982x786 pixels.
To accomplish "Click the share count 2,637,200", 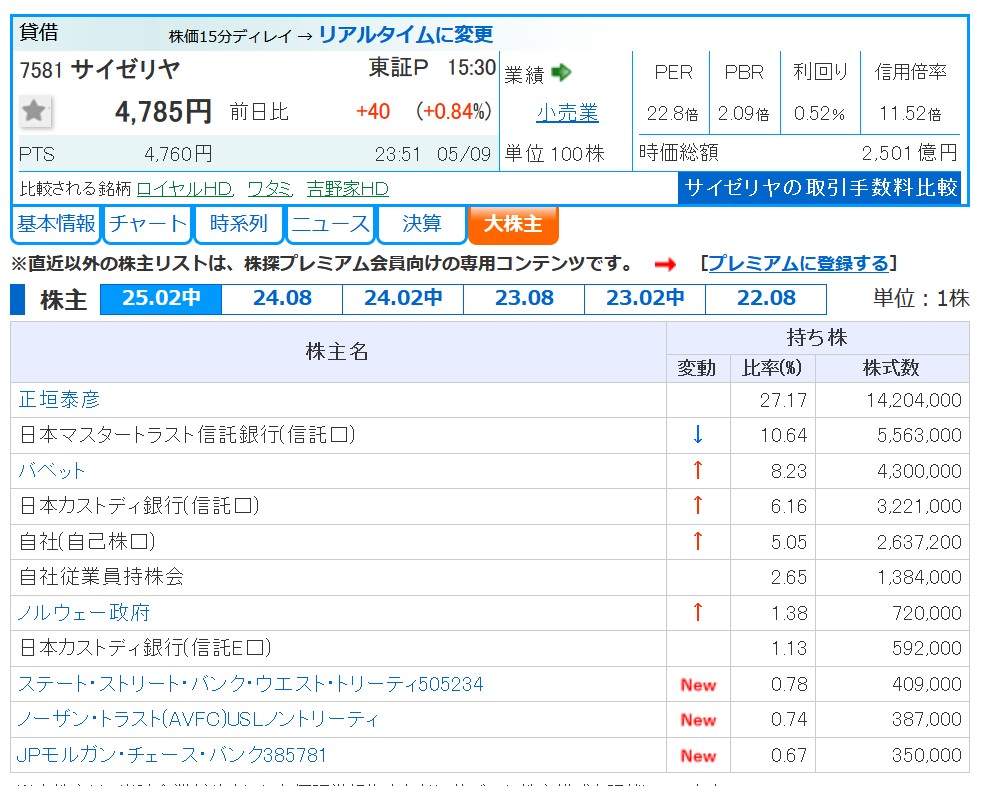I will (919, 542).
